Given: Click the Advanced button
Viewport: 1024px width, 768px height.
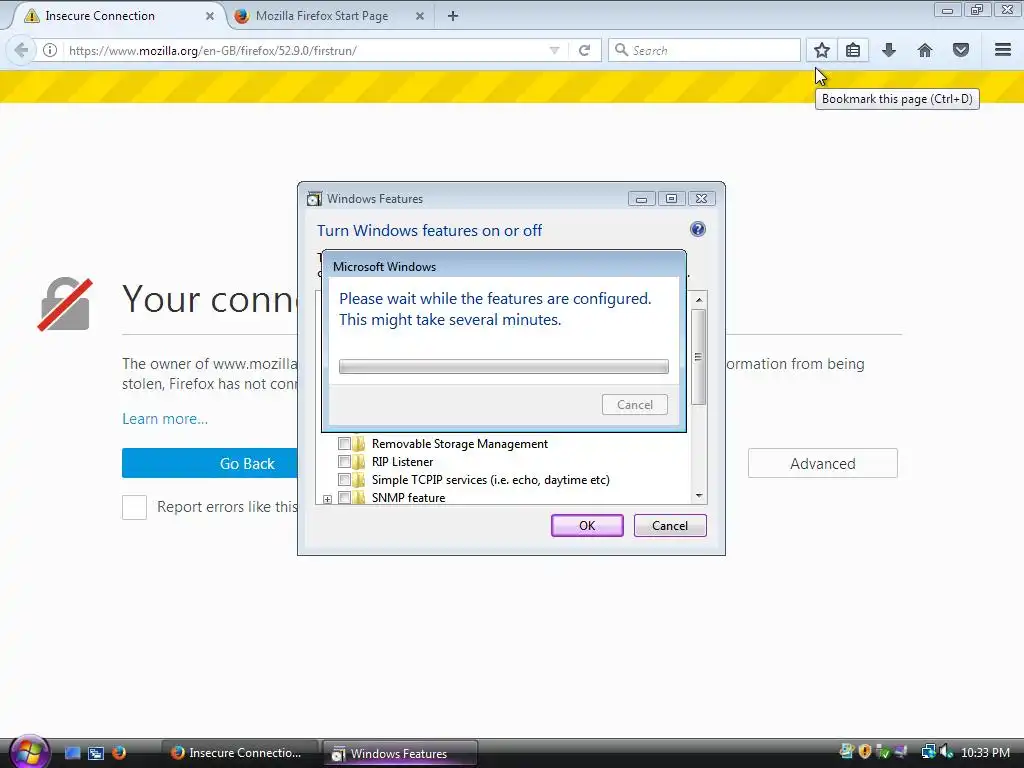Looking at the screenshot, I should [823, 464].
